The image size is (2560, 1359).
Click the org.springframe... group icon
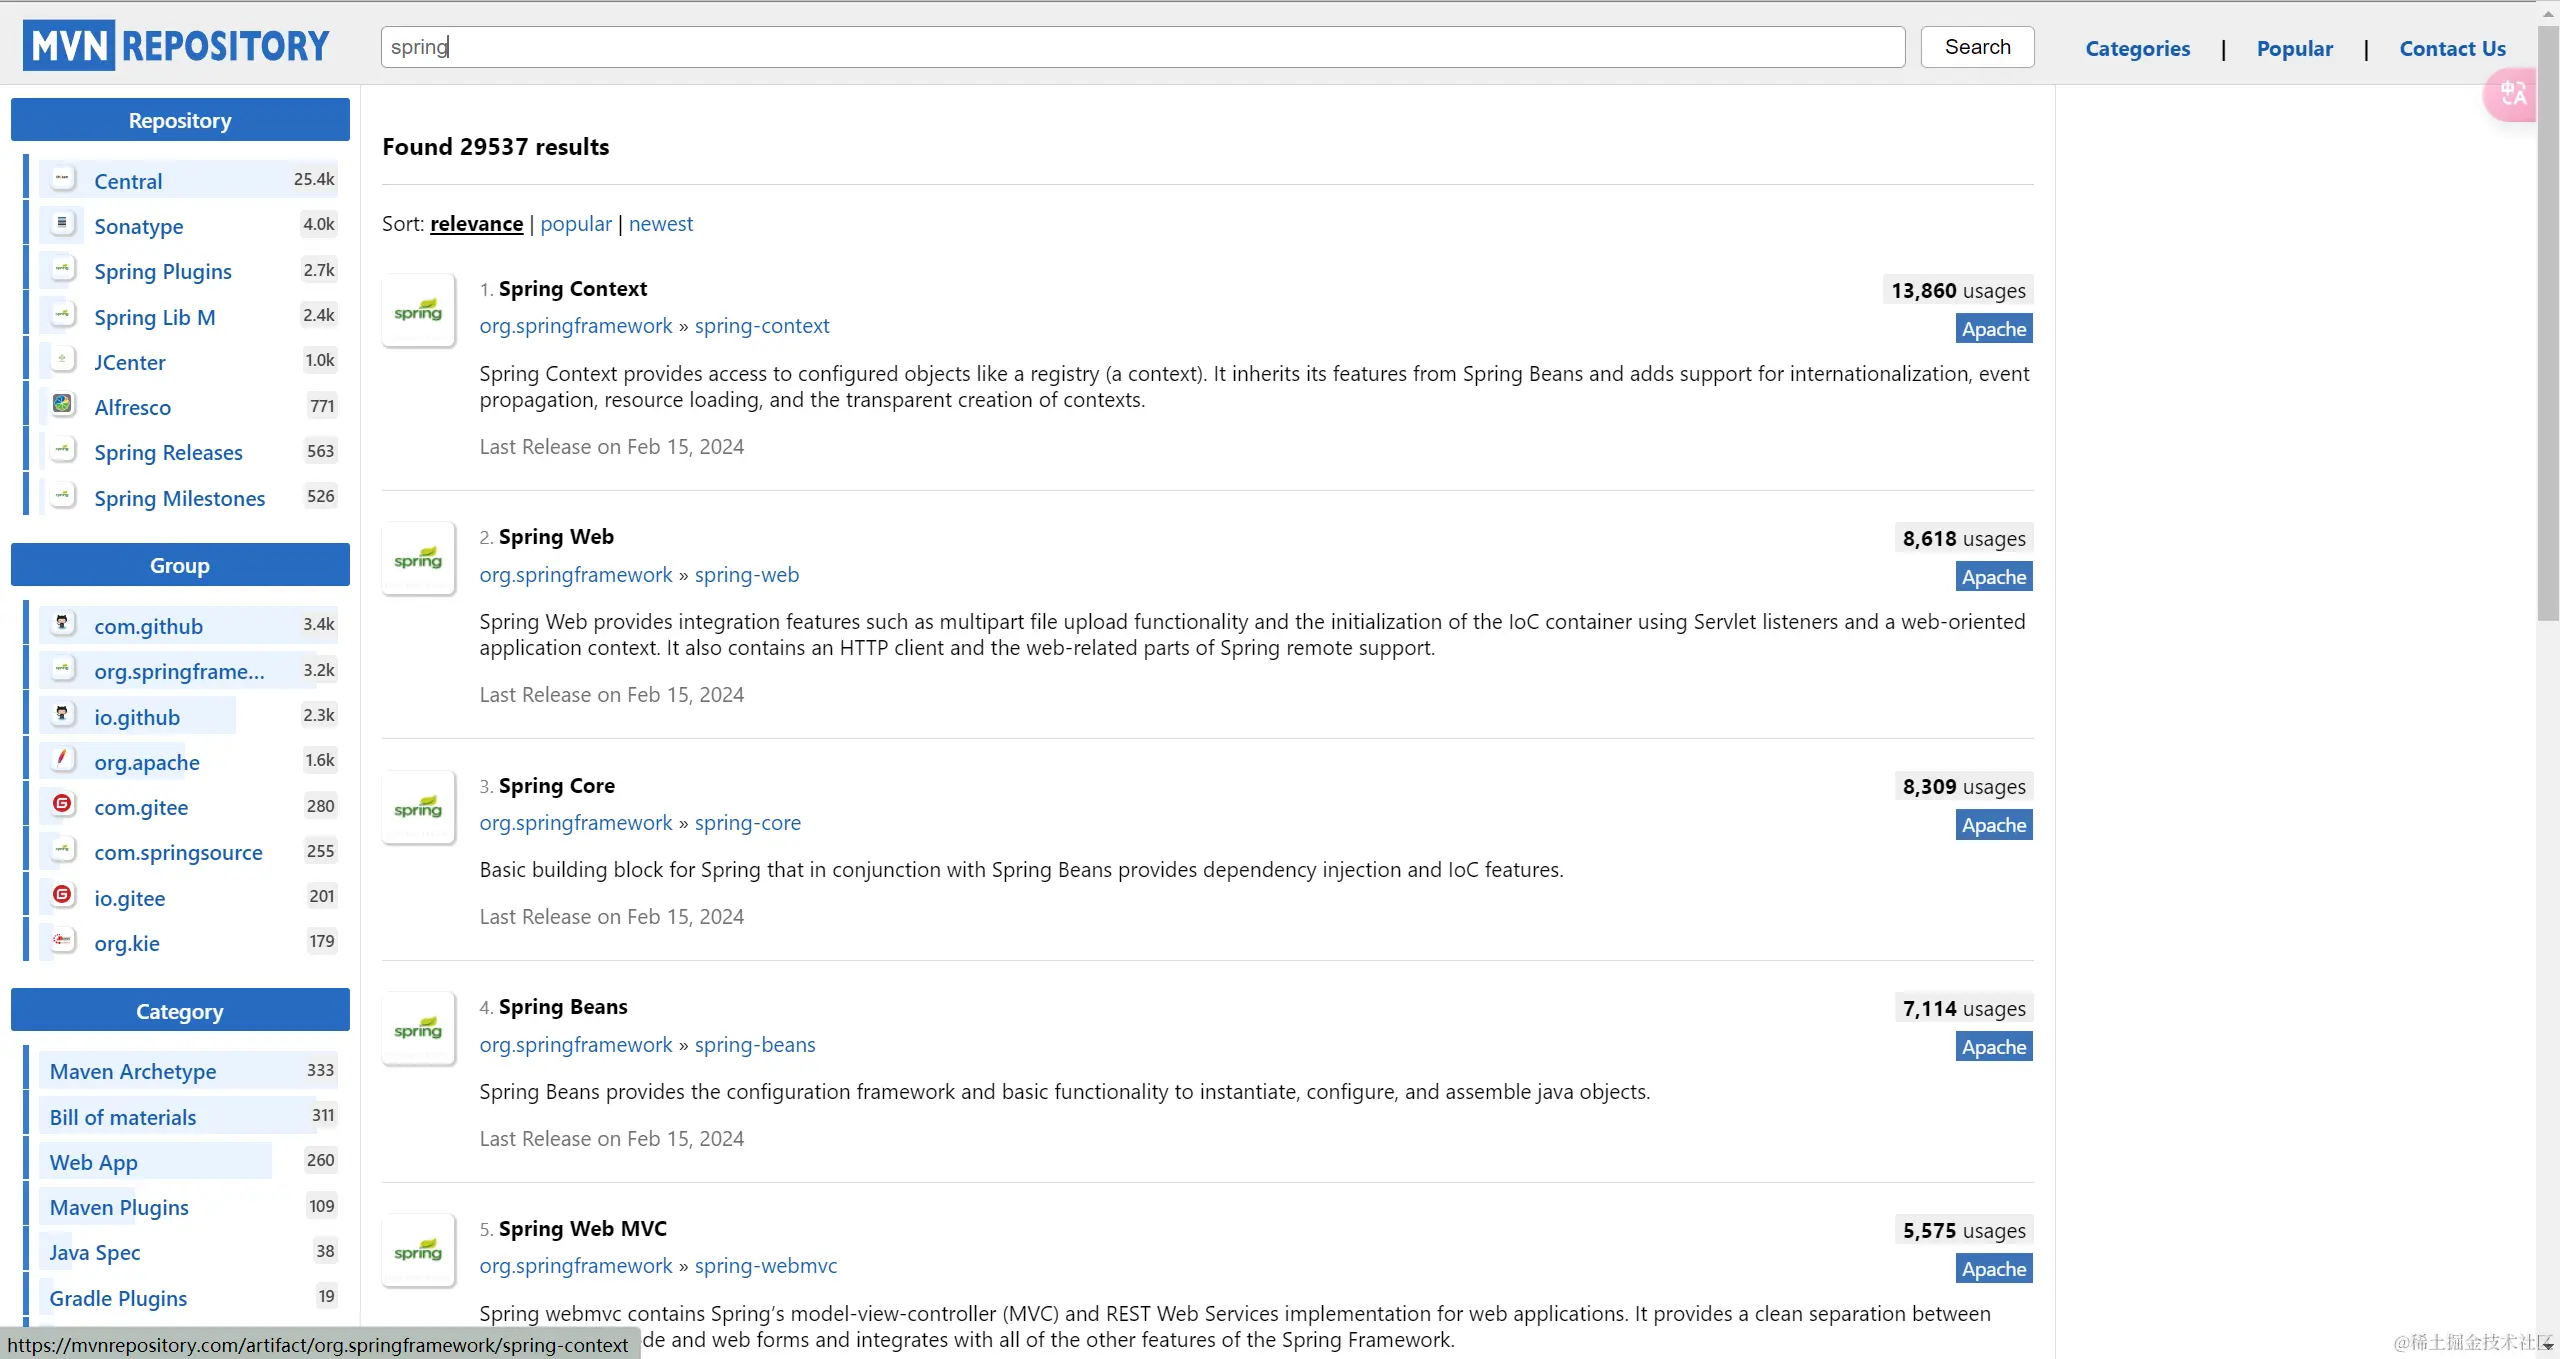coord(63,669)
